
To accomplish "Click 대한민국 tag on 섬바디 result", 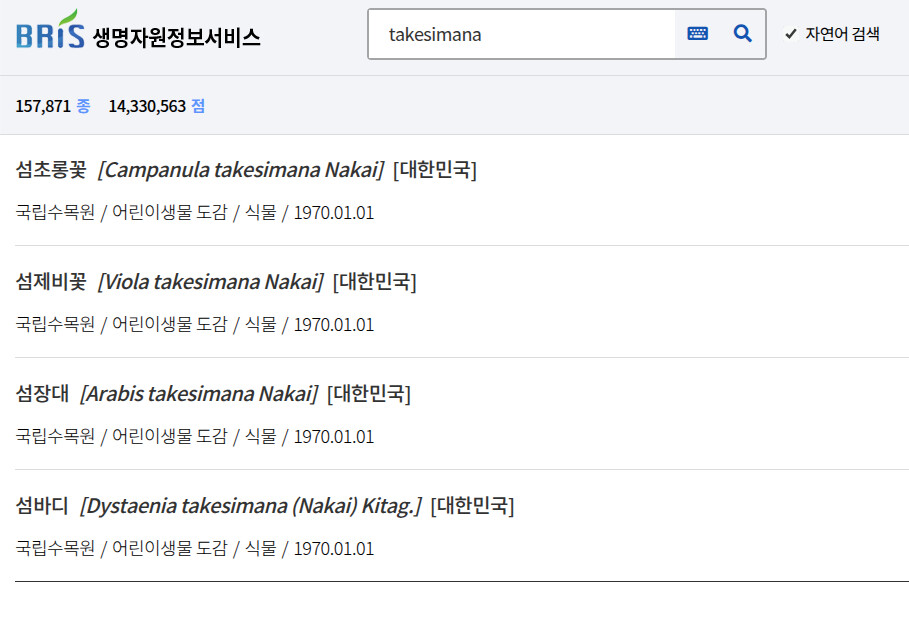I will tap(472, 506).
